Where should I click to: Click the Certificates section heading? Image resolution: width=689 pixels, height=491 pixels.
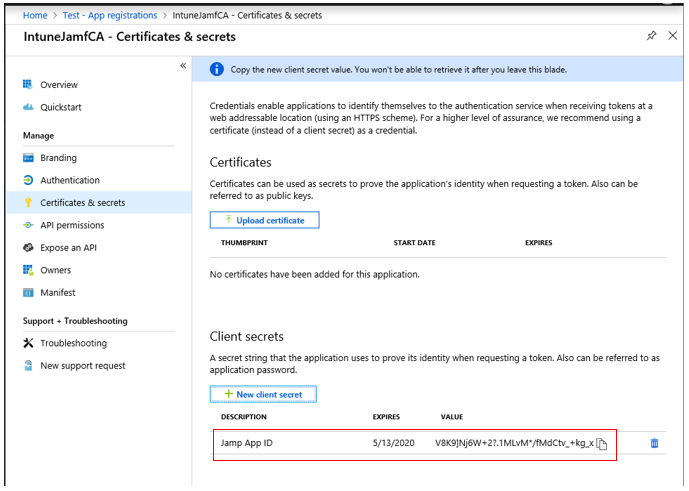240,163
